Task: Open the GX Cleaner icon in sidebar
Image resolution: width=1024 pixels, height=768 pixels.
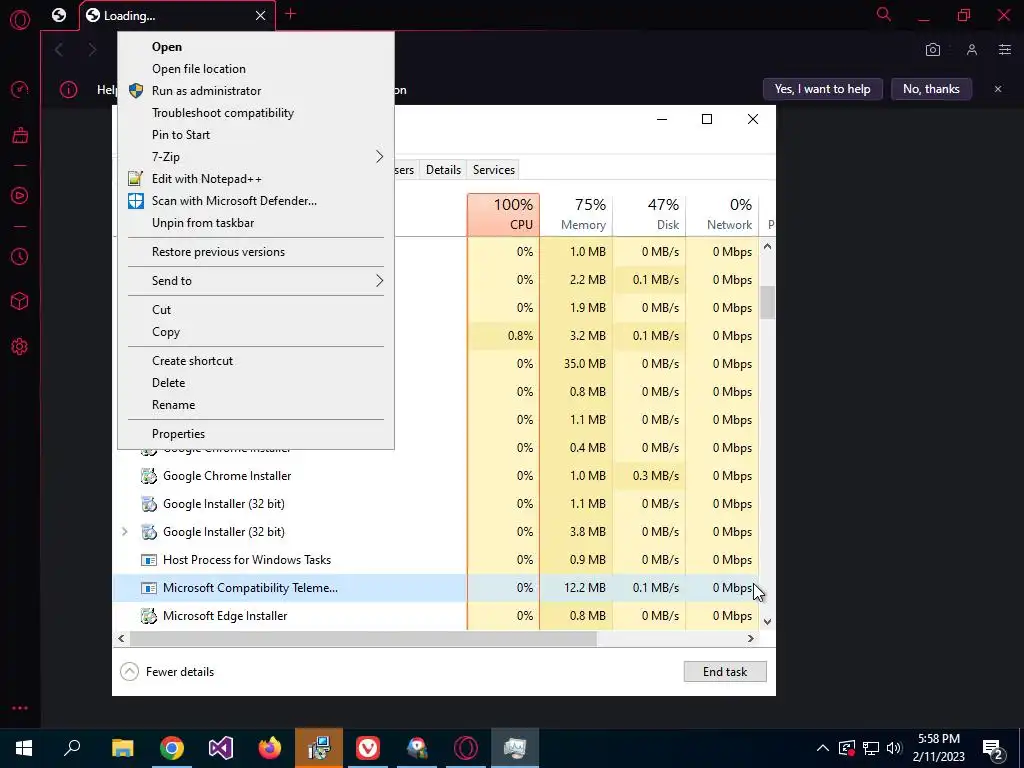Action: 20,135
